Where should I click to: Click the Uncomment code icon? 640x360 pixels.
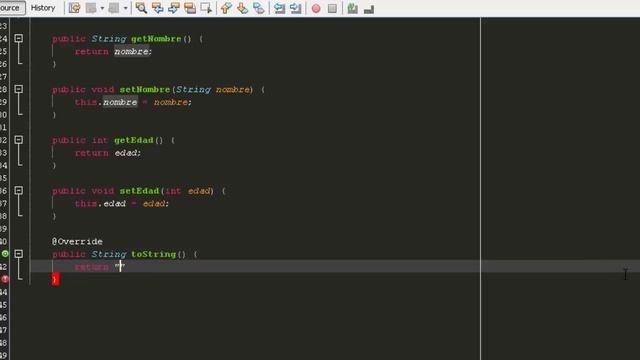click(x=369, y=8)
